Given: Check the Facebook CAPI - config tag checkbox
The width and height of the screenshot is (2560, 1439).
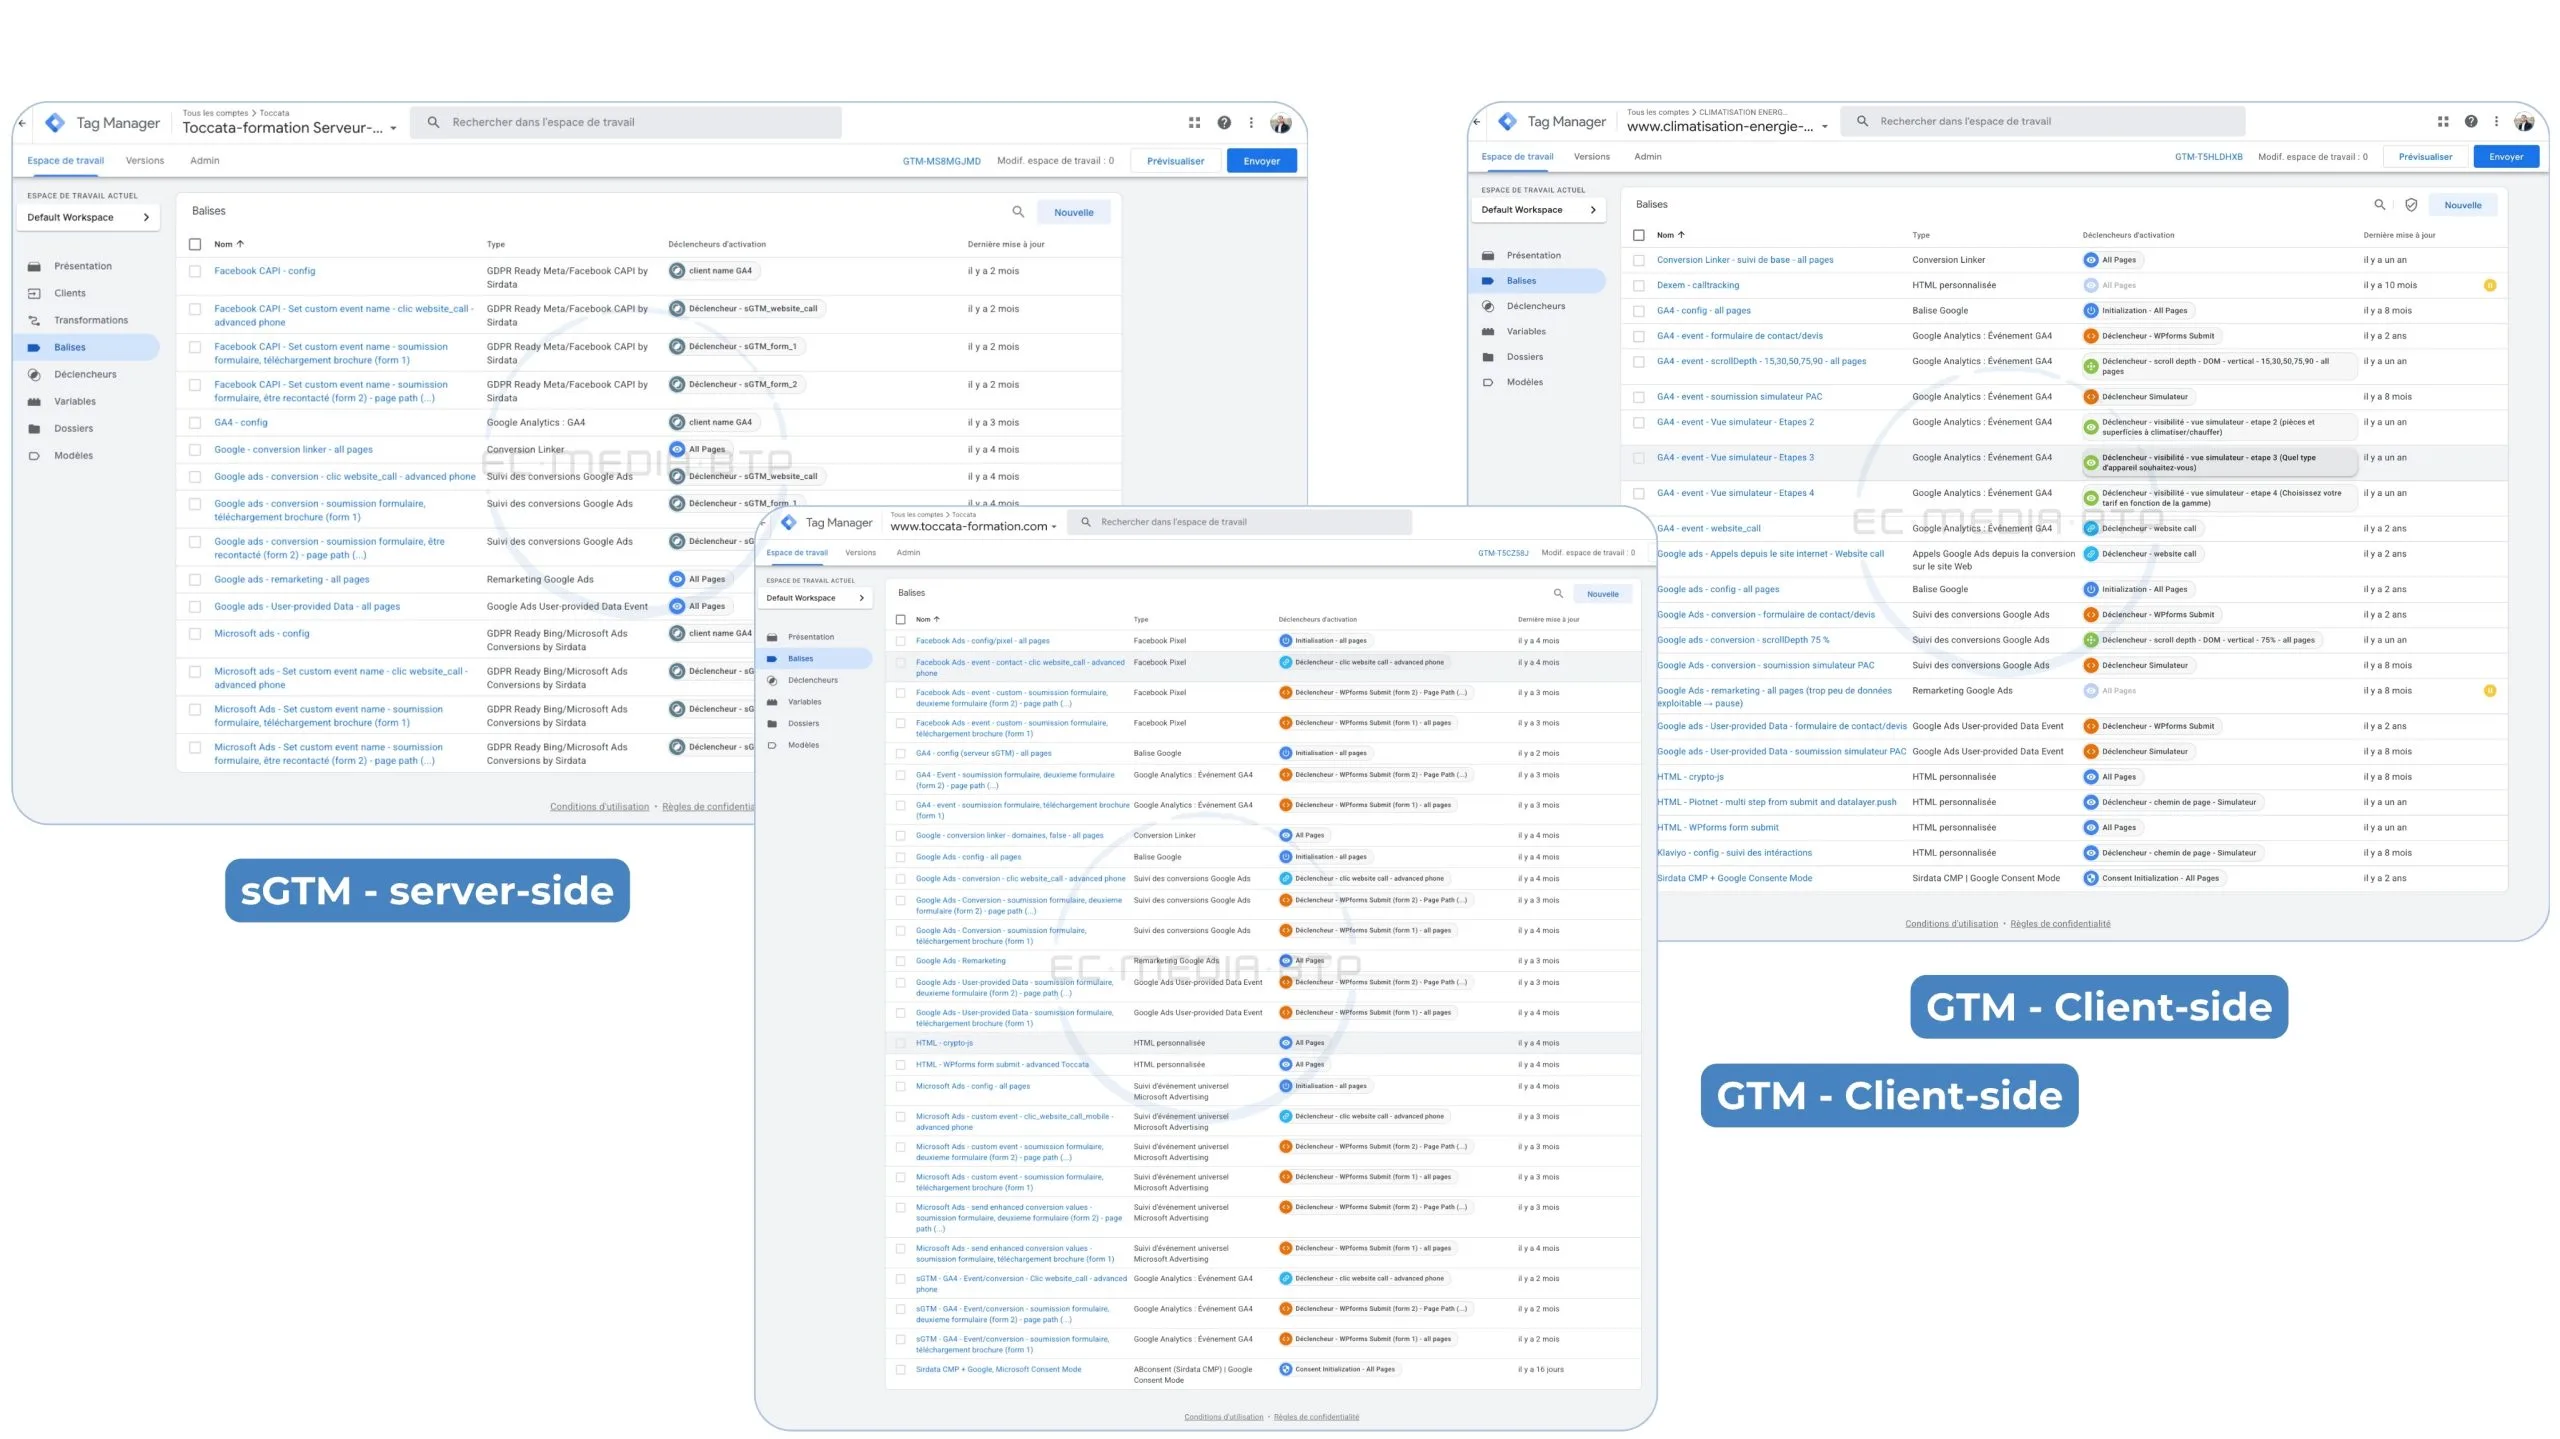Looking at the screenshot, I should [195, 271].
